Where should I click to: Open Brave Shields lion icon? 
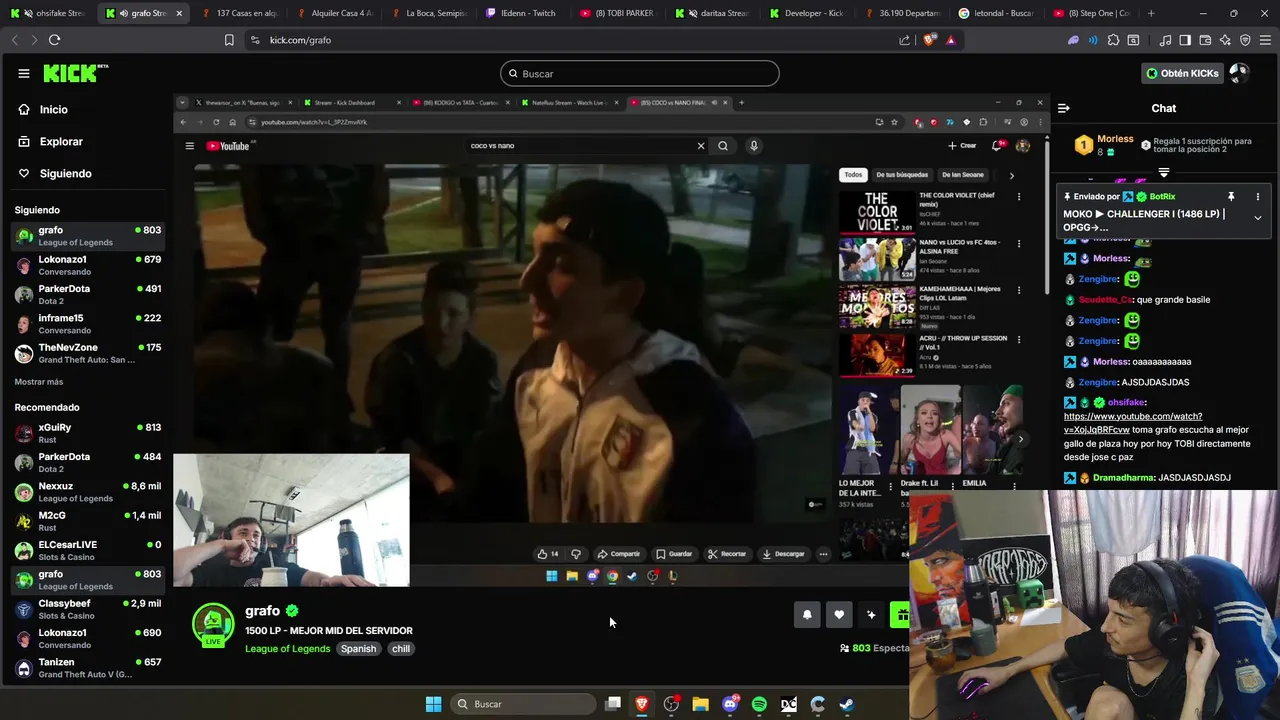pos(929,40)
